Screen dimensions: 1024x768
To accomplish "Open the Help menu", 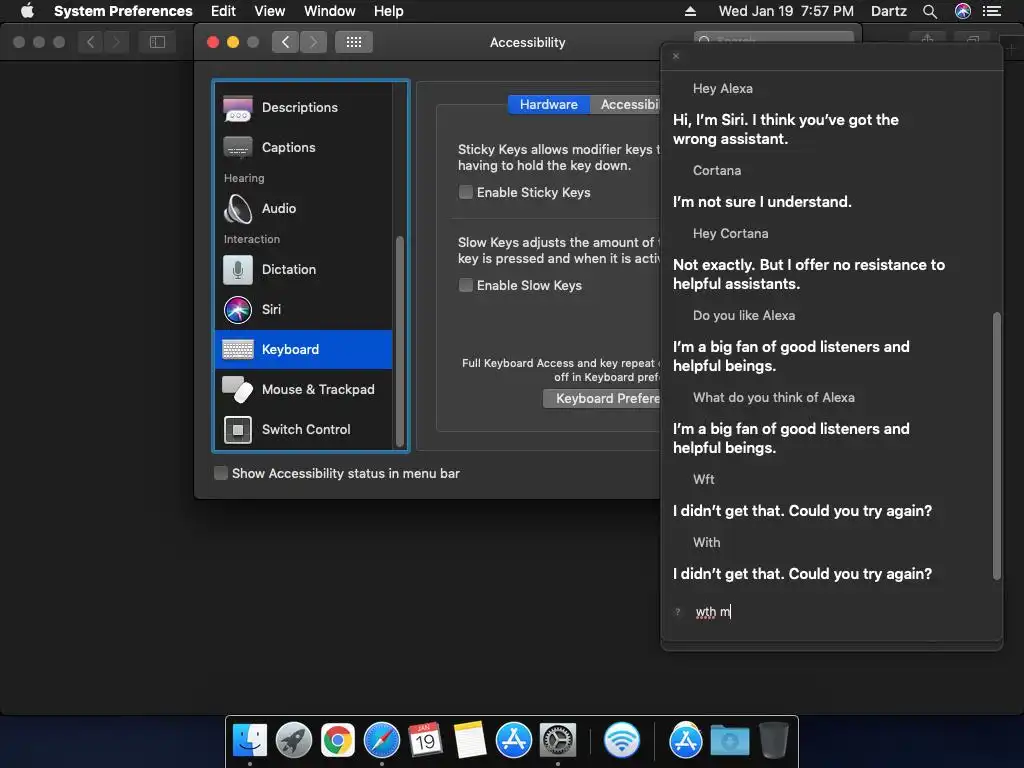I will coord(389,11).
